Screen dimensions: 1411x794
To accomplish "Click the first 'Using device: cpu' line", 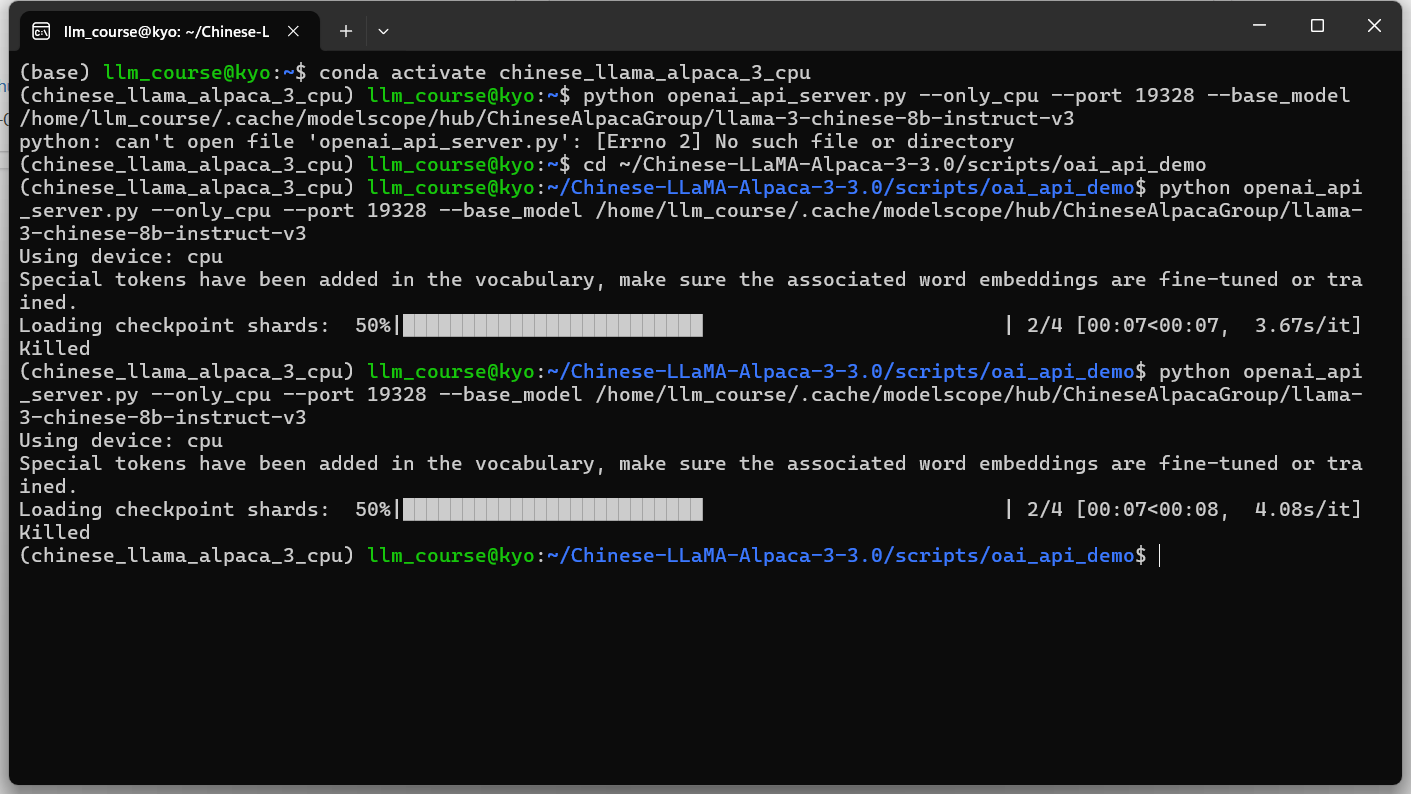I will click(x=121, y=256).
